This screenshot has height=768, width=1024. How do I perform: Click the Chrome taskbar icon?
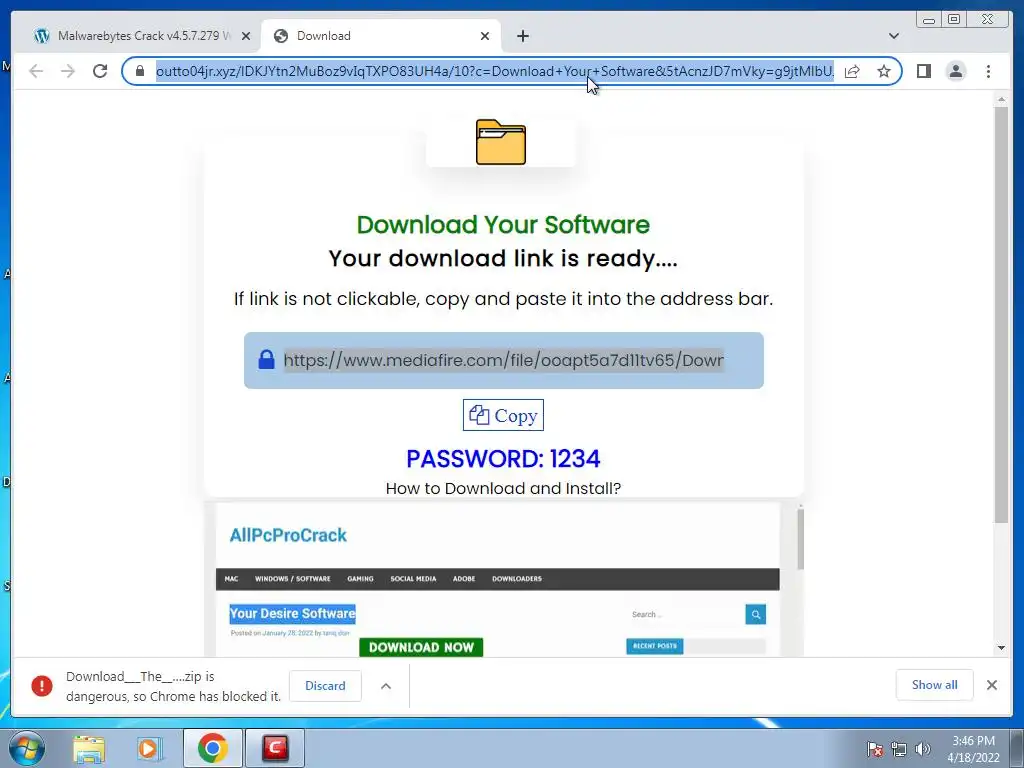(x=213, y=748)
